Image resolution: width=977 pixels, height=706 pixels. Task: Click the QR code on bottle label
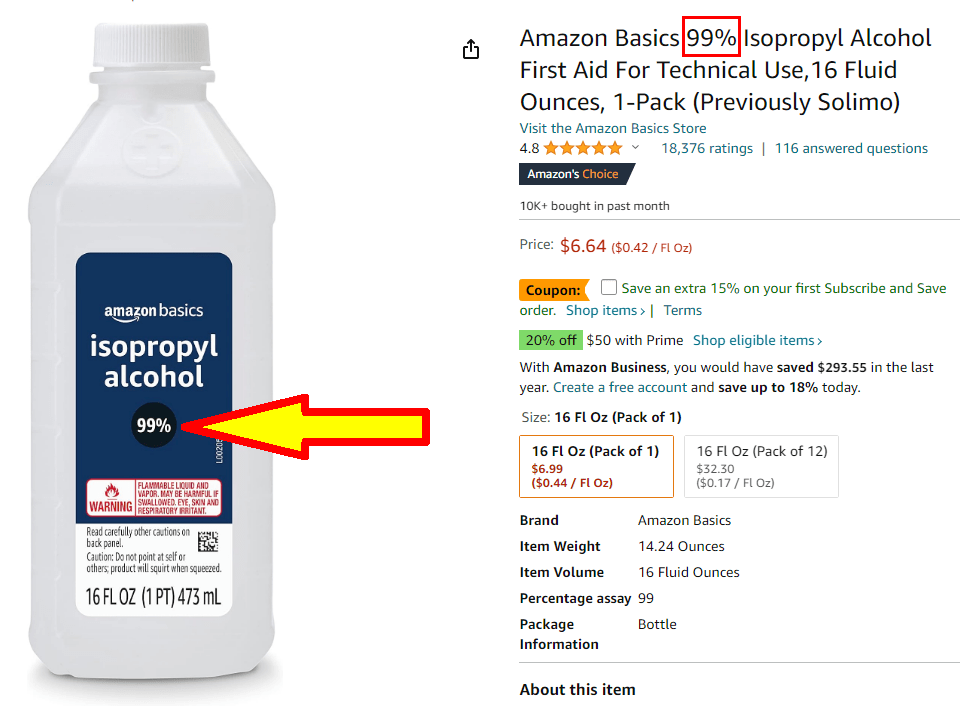tap(208, 541)
